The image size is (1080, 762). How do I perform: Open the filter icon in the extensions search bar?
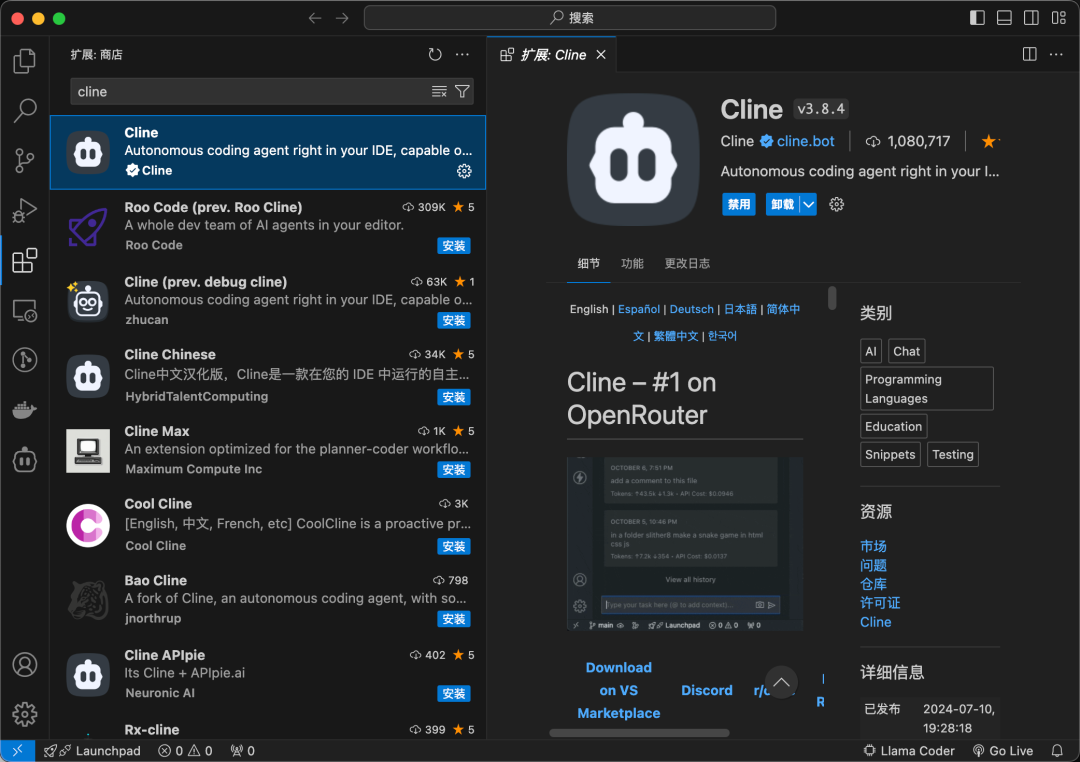(461, 91)
